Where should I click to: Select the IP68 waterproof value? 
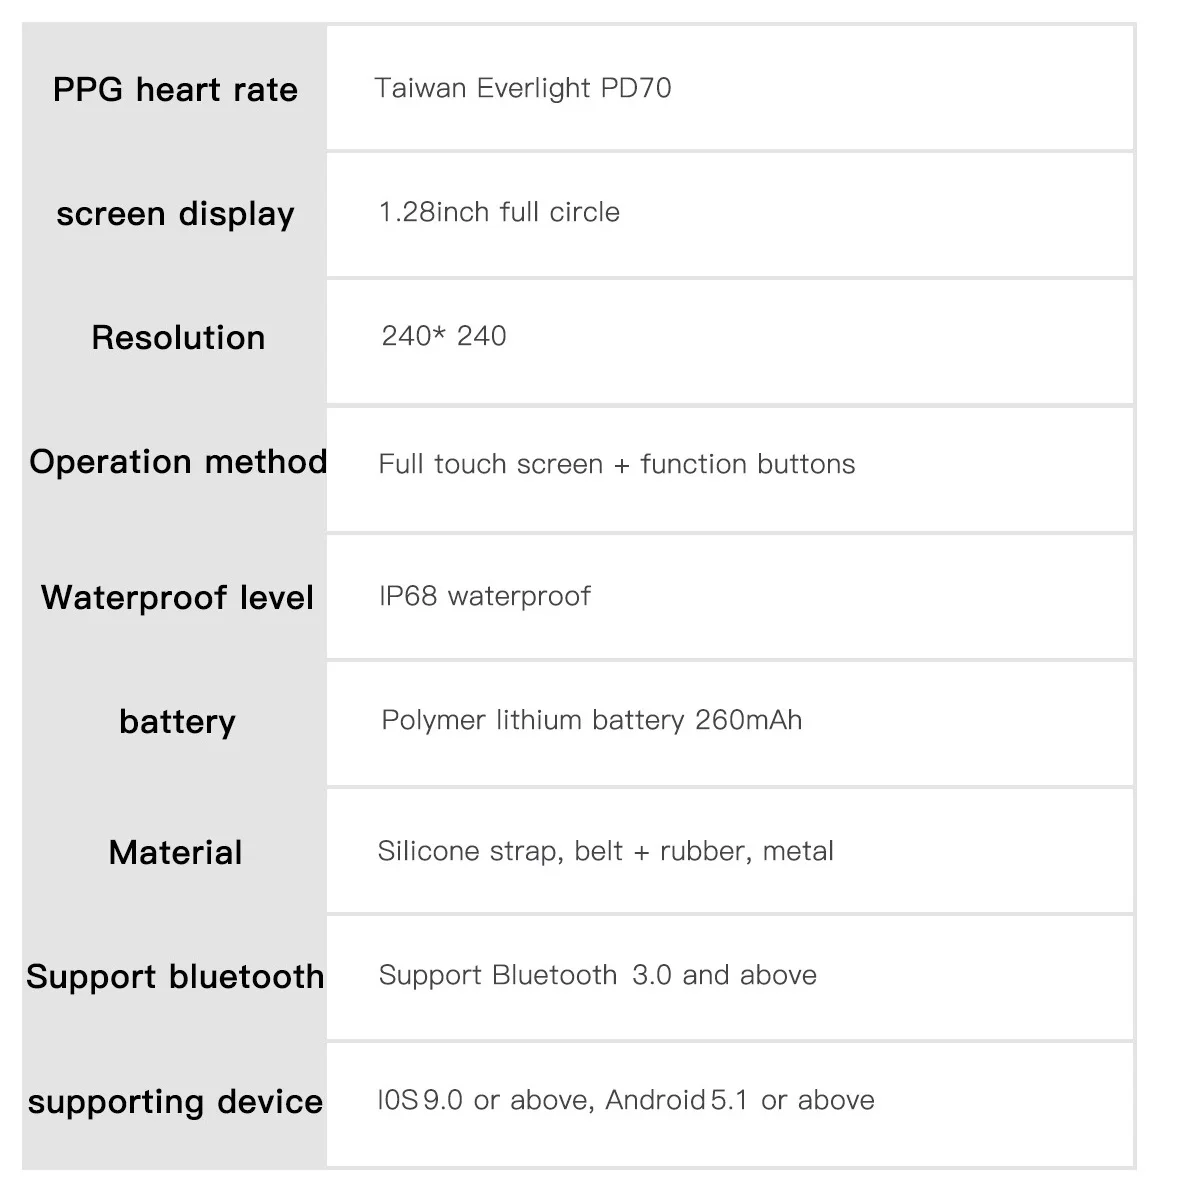tap(484, 596)
